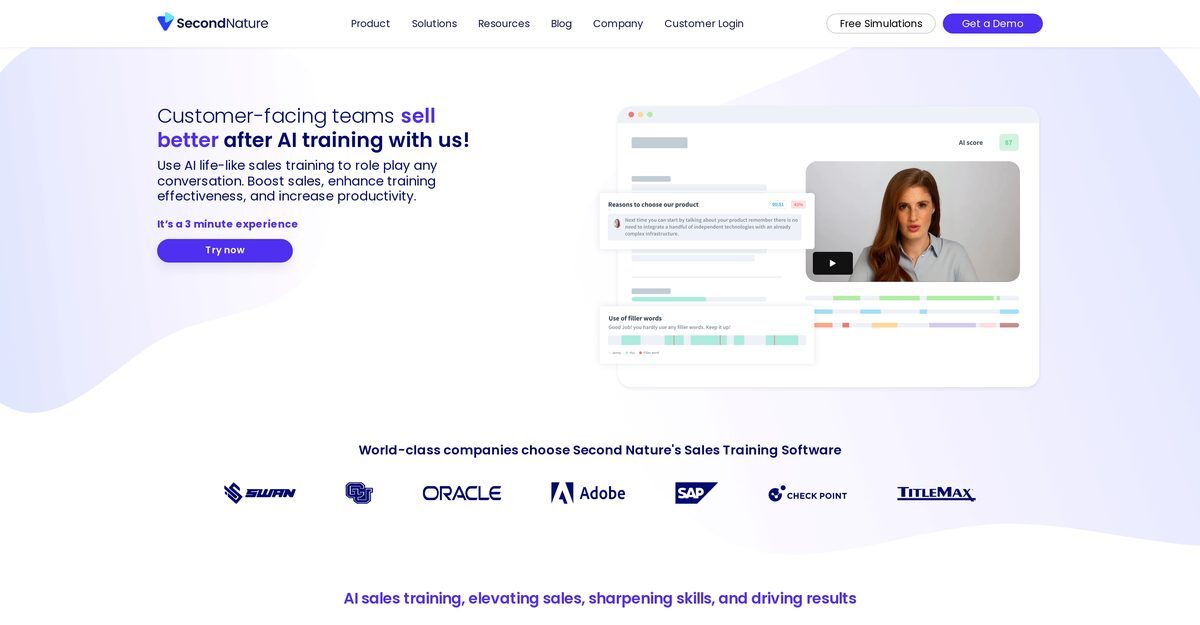Click the 'Use of filler words' card

tap(707, 335)
